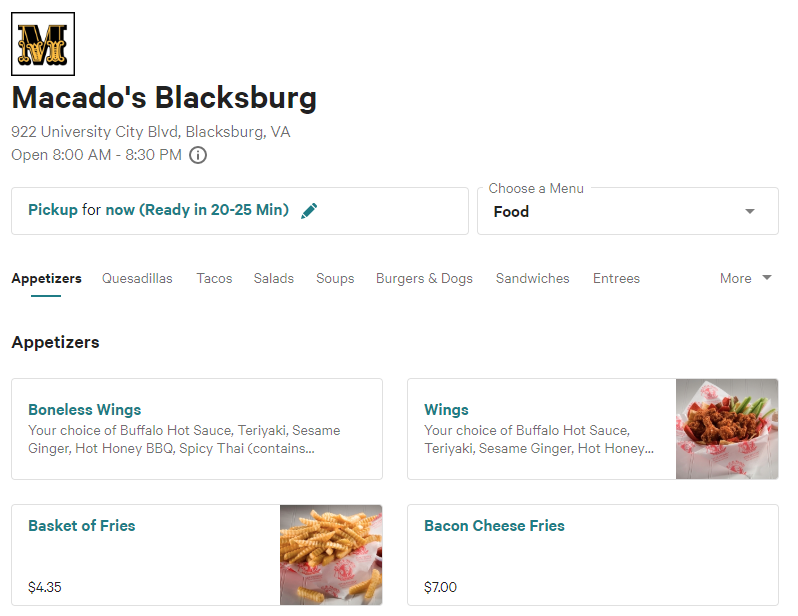Change the pickup time setting
This screenshot has width=798, height=616.
click(158, 210)
